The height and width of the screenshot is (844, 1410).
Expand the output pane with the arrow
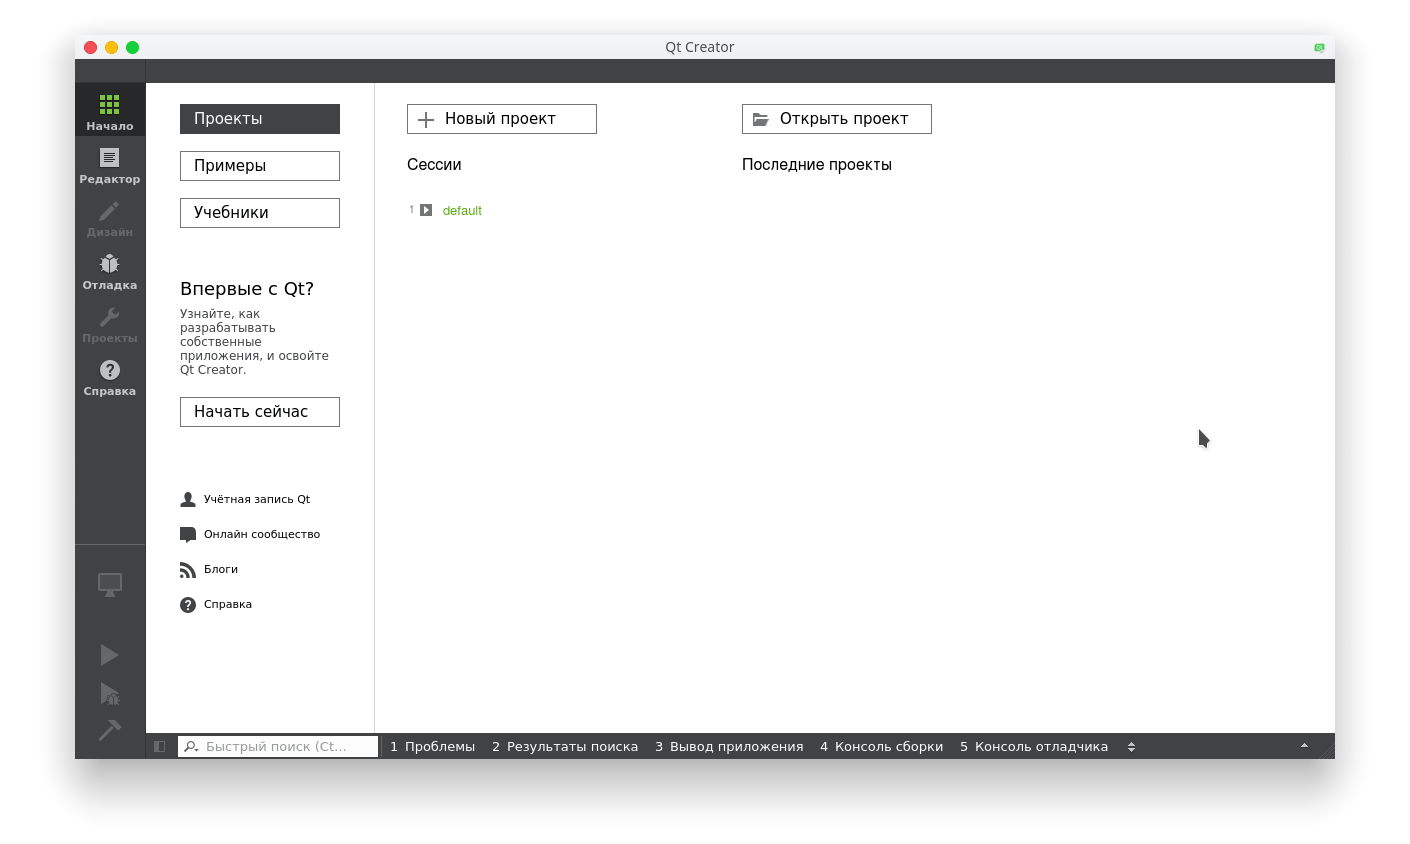[1304, 746]
